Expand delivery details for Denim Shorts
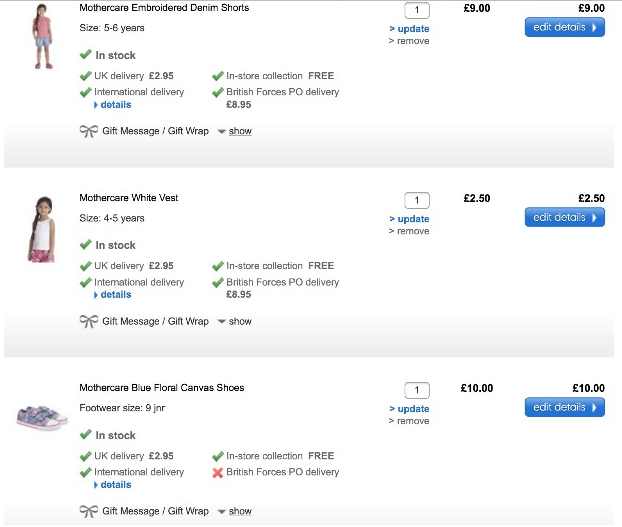 tap(116, 105)
